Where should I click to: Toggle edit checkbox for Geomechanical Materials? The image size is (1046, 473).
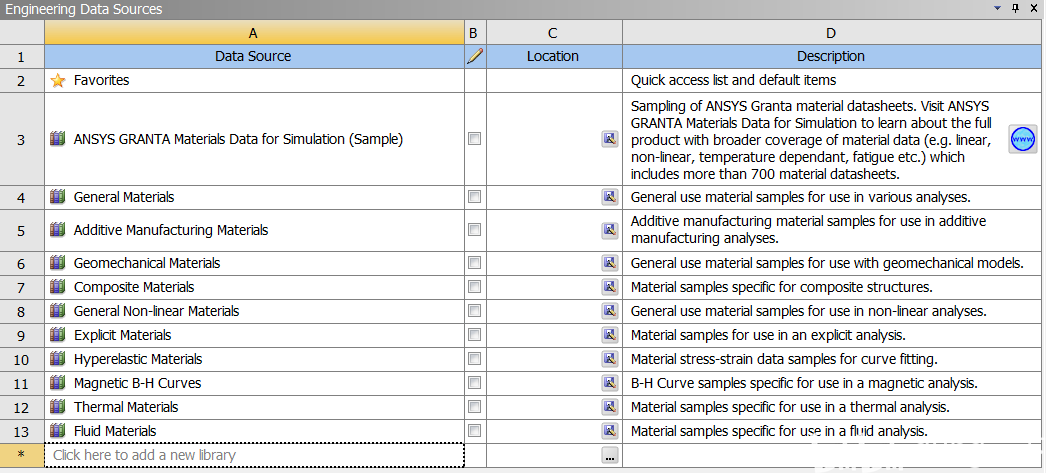click(474, 263)
